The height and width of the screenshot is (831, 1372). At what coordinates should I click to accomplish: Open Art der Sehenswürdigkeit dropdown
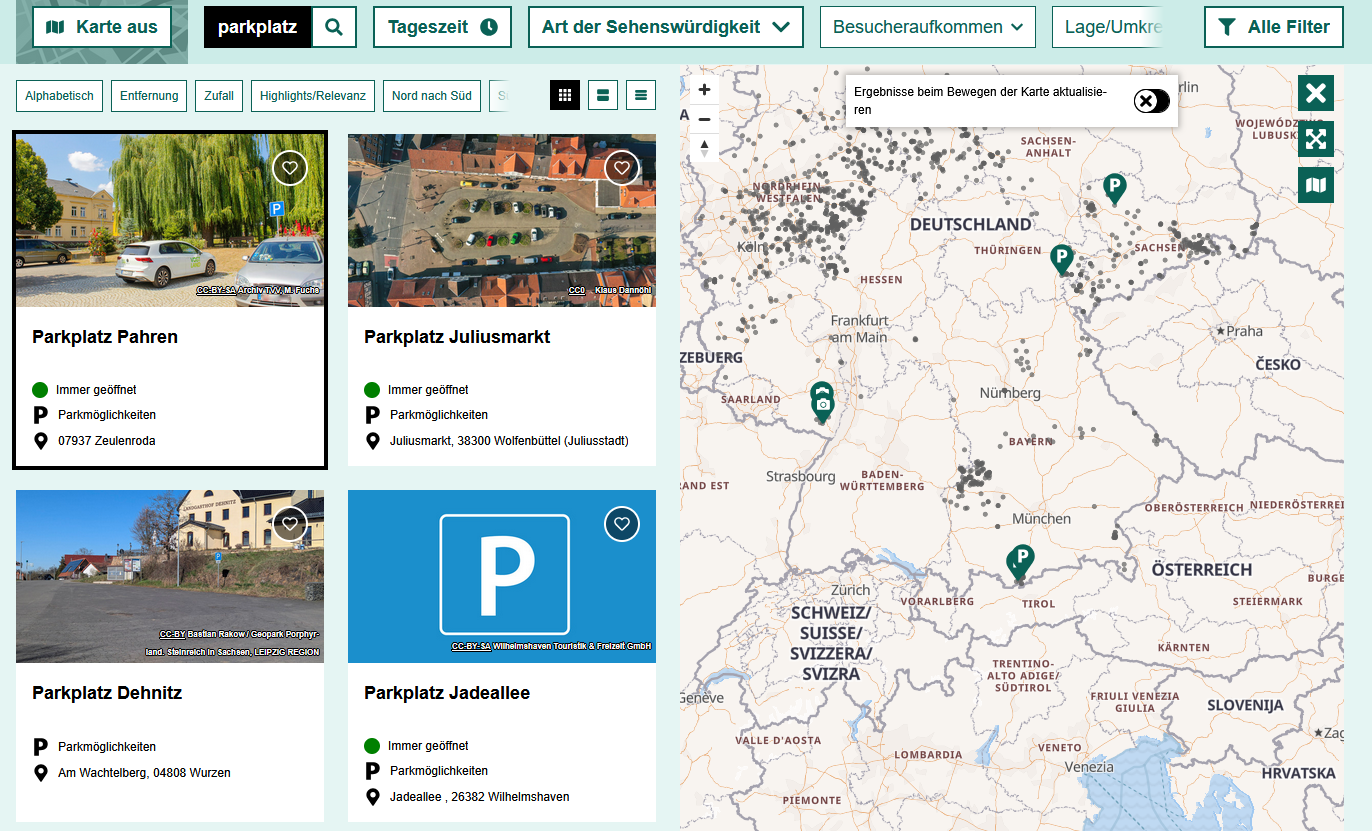665,27
